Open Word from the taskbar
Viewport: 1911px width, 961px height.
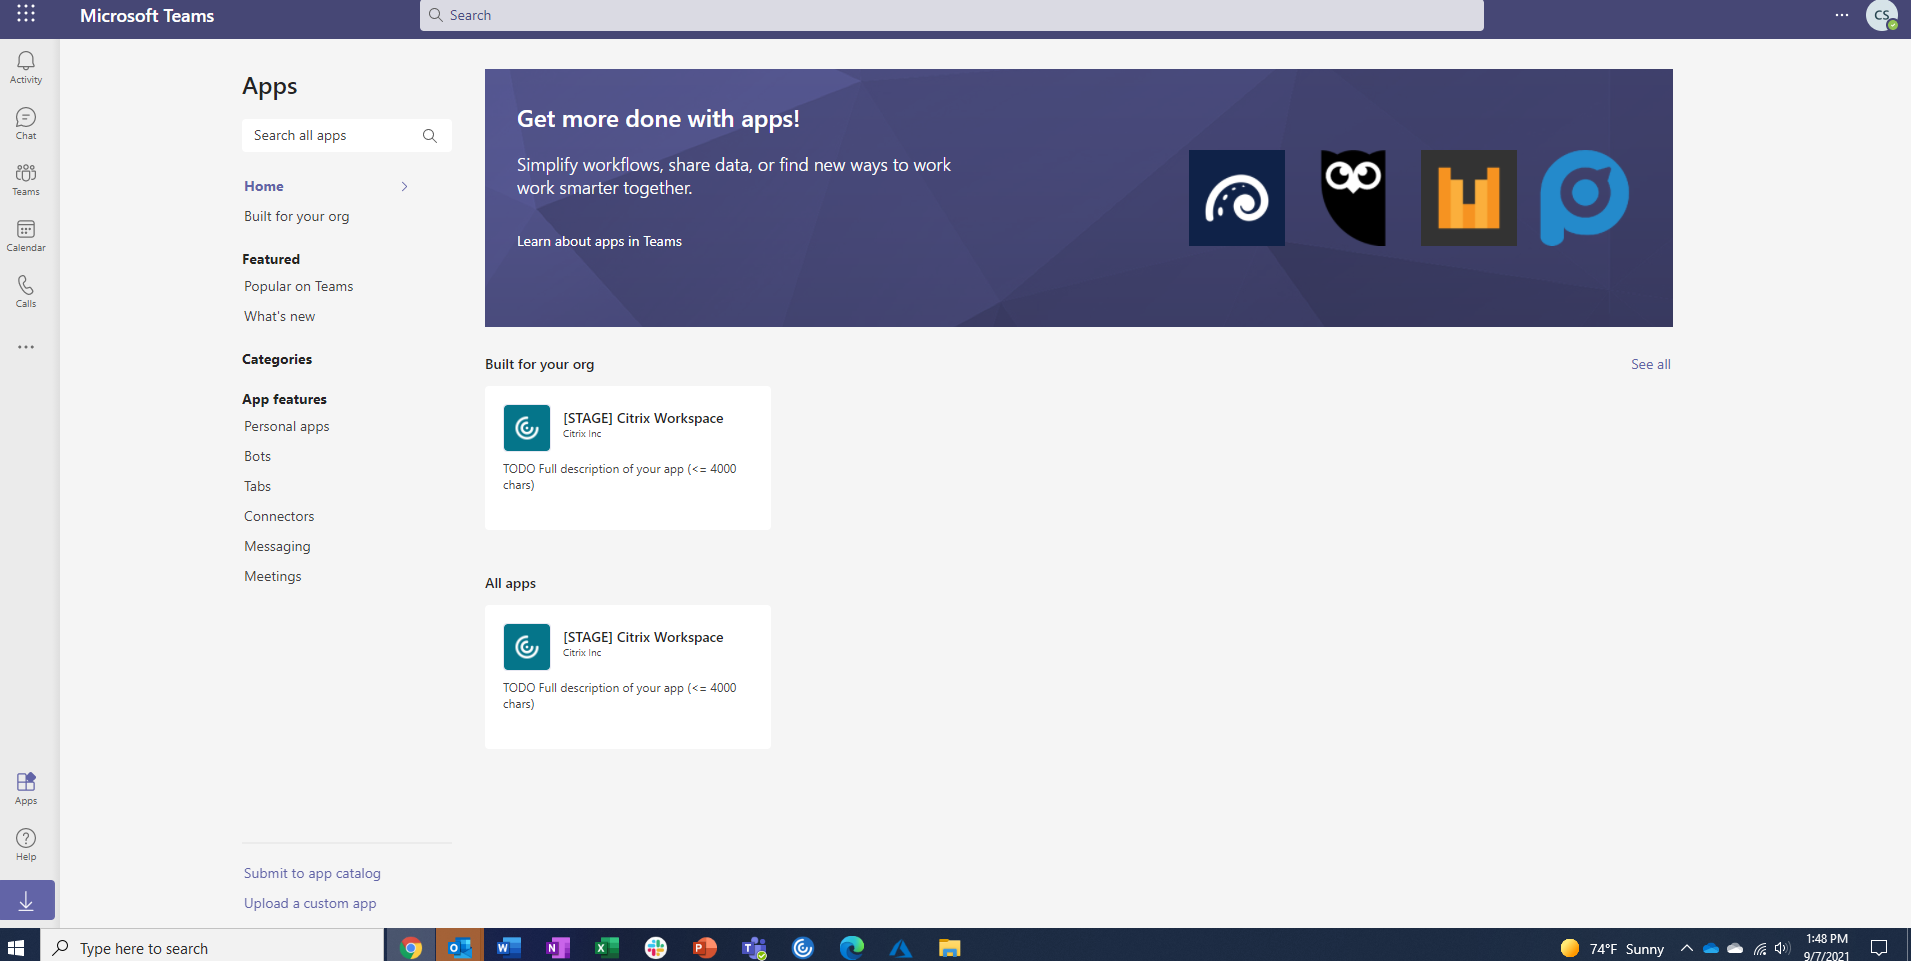[x=509, y=947]
